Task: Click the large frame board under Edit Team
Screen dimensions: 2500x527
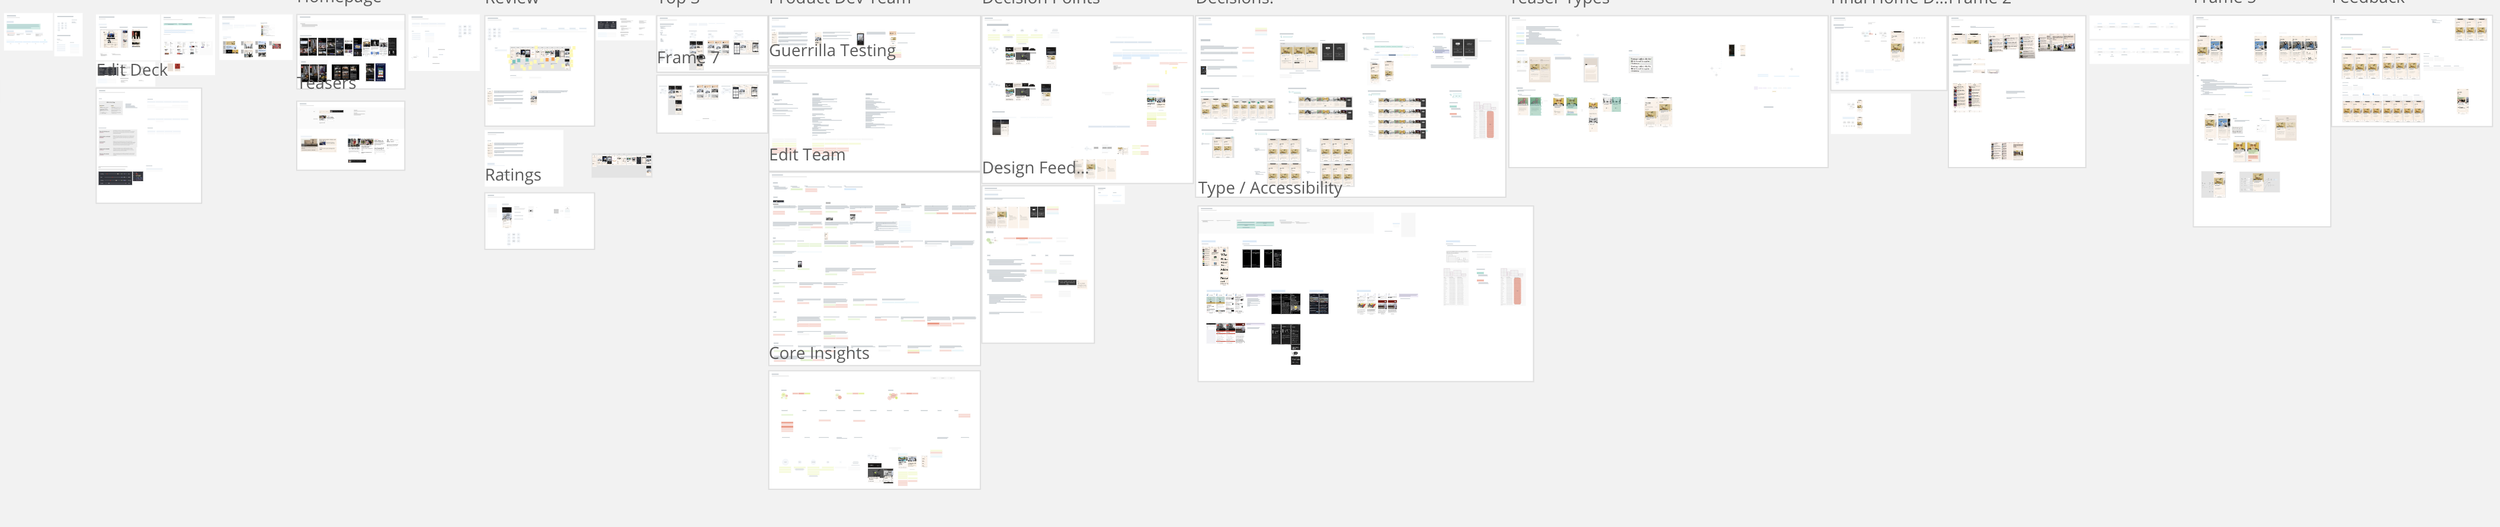Action: pyautogui.click(x=874, y=268)
